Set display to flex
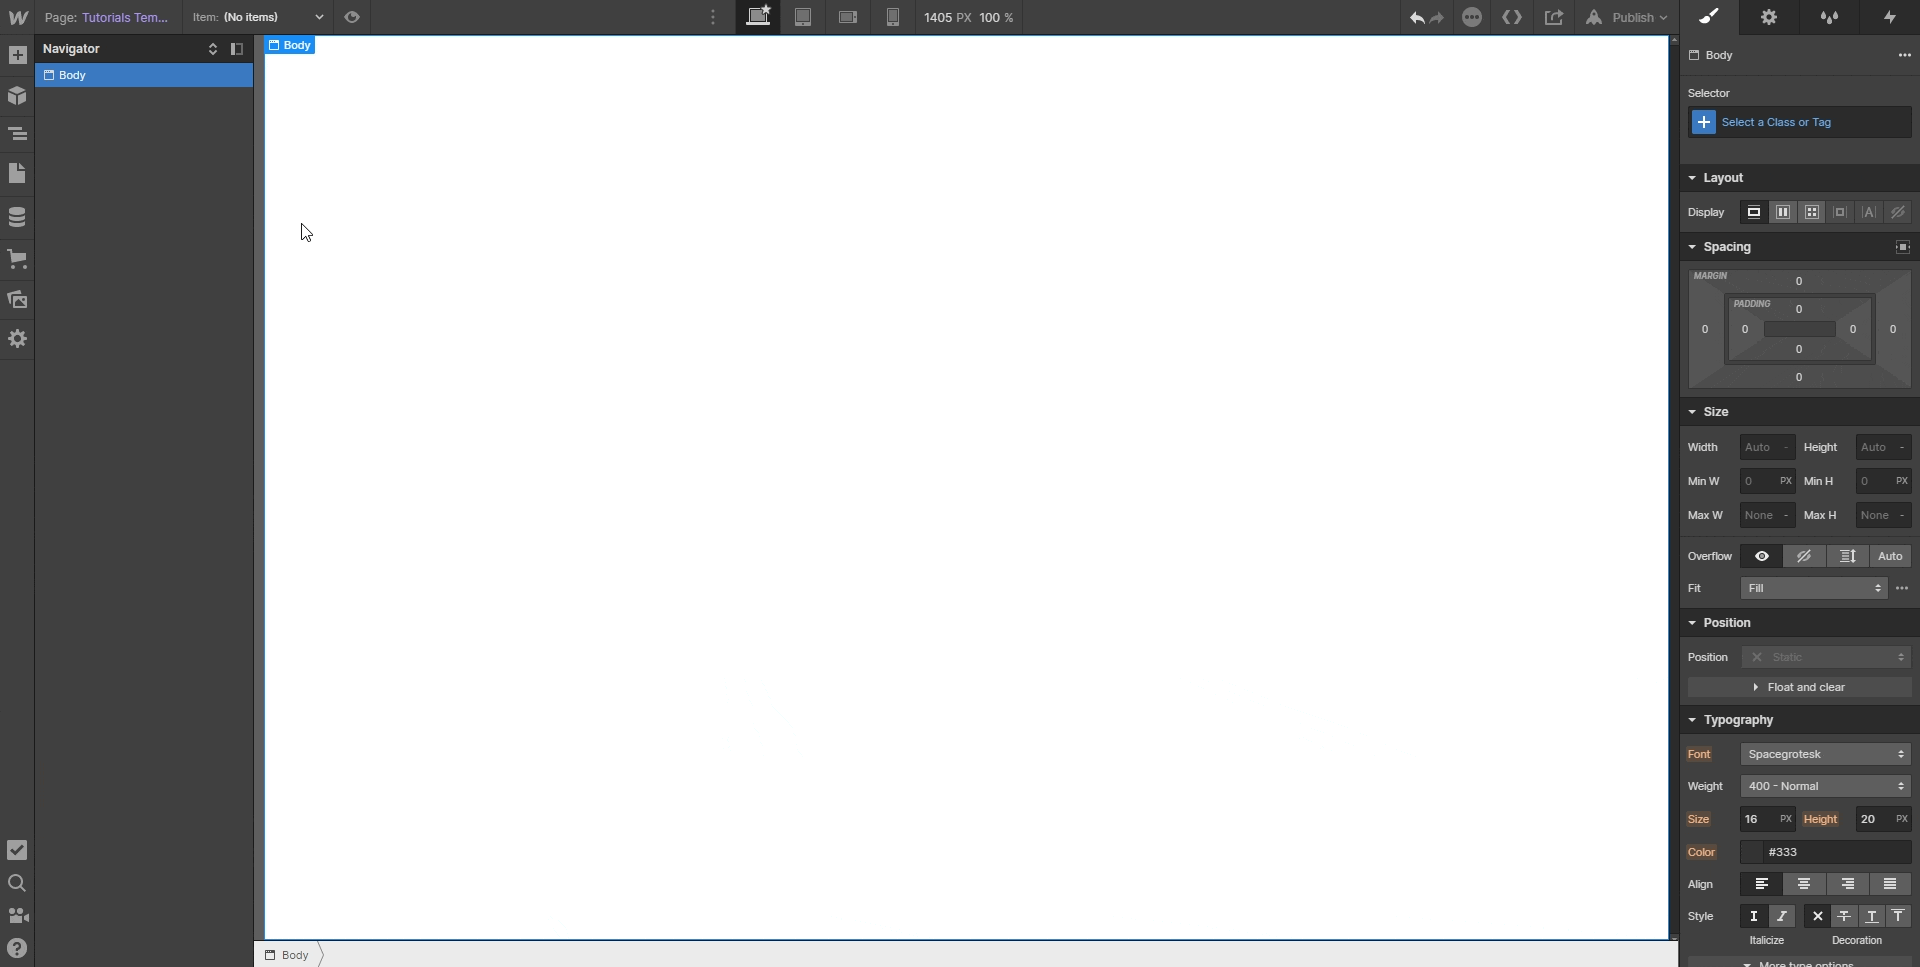This screenshot has width=1920, height=967. click(x=1783, y=212)
